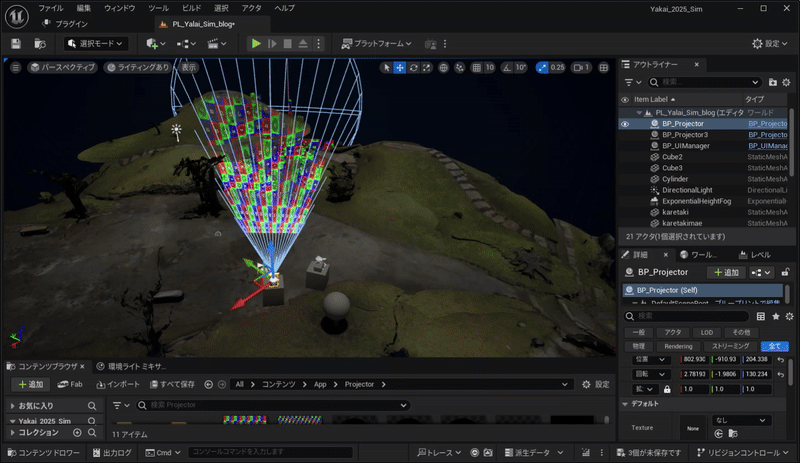Open the viewport layout grid icon

[x=604, y=67]
